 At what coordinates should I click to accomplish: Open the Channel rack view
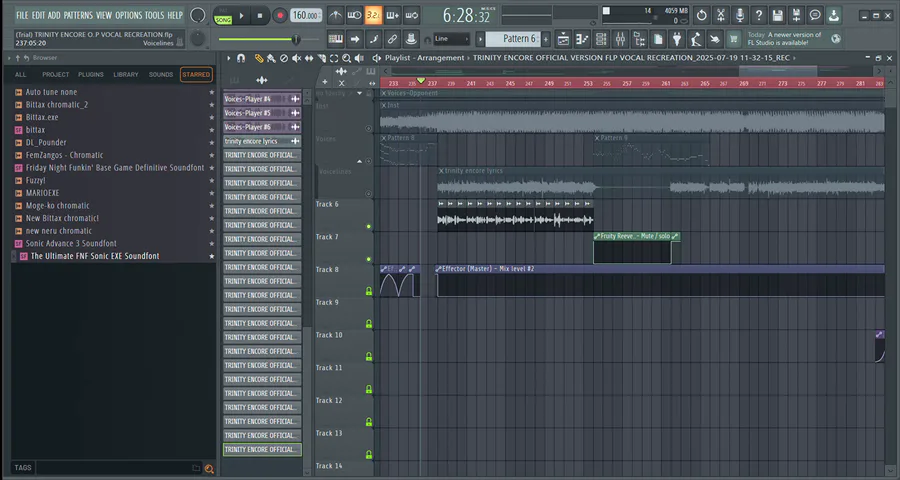601,39
